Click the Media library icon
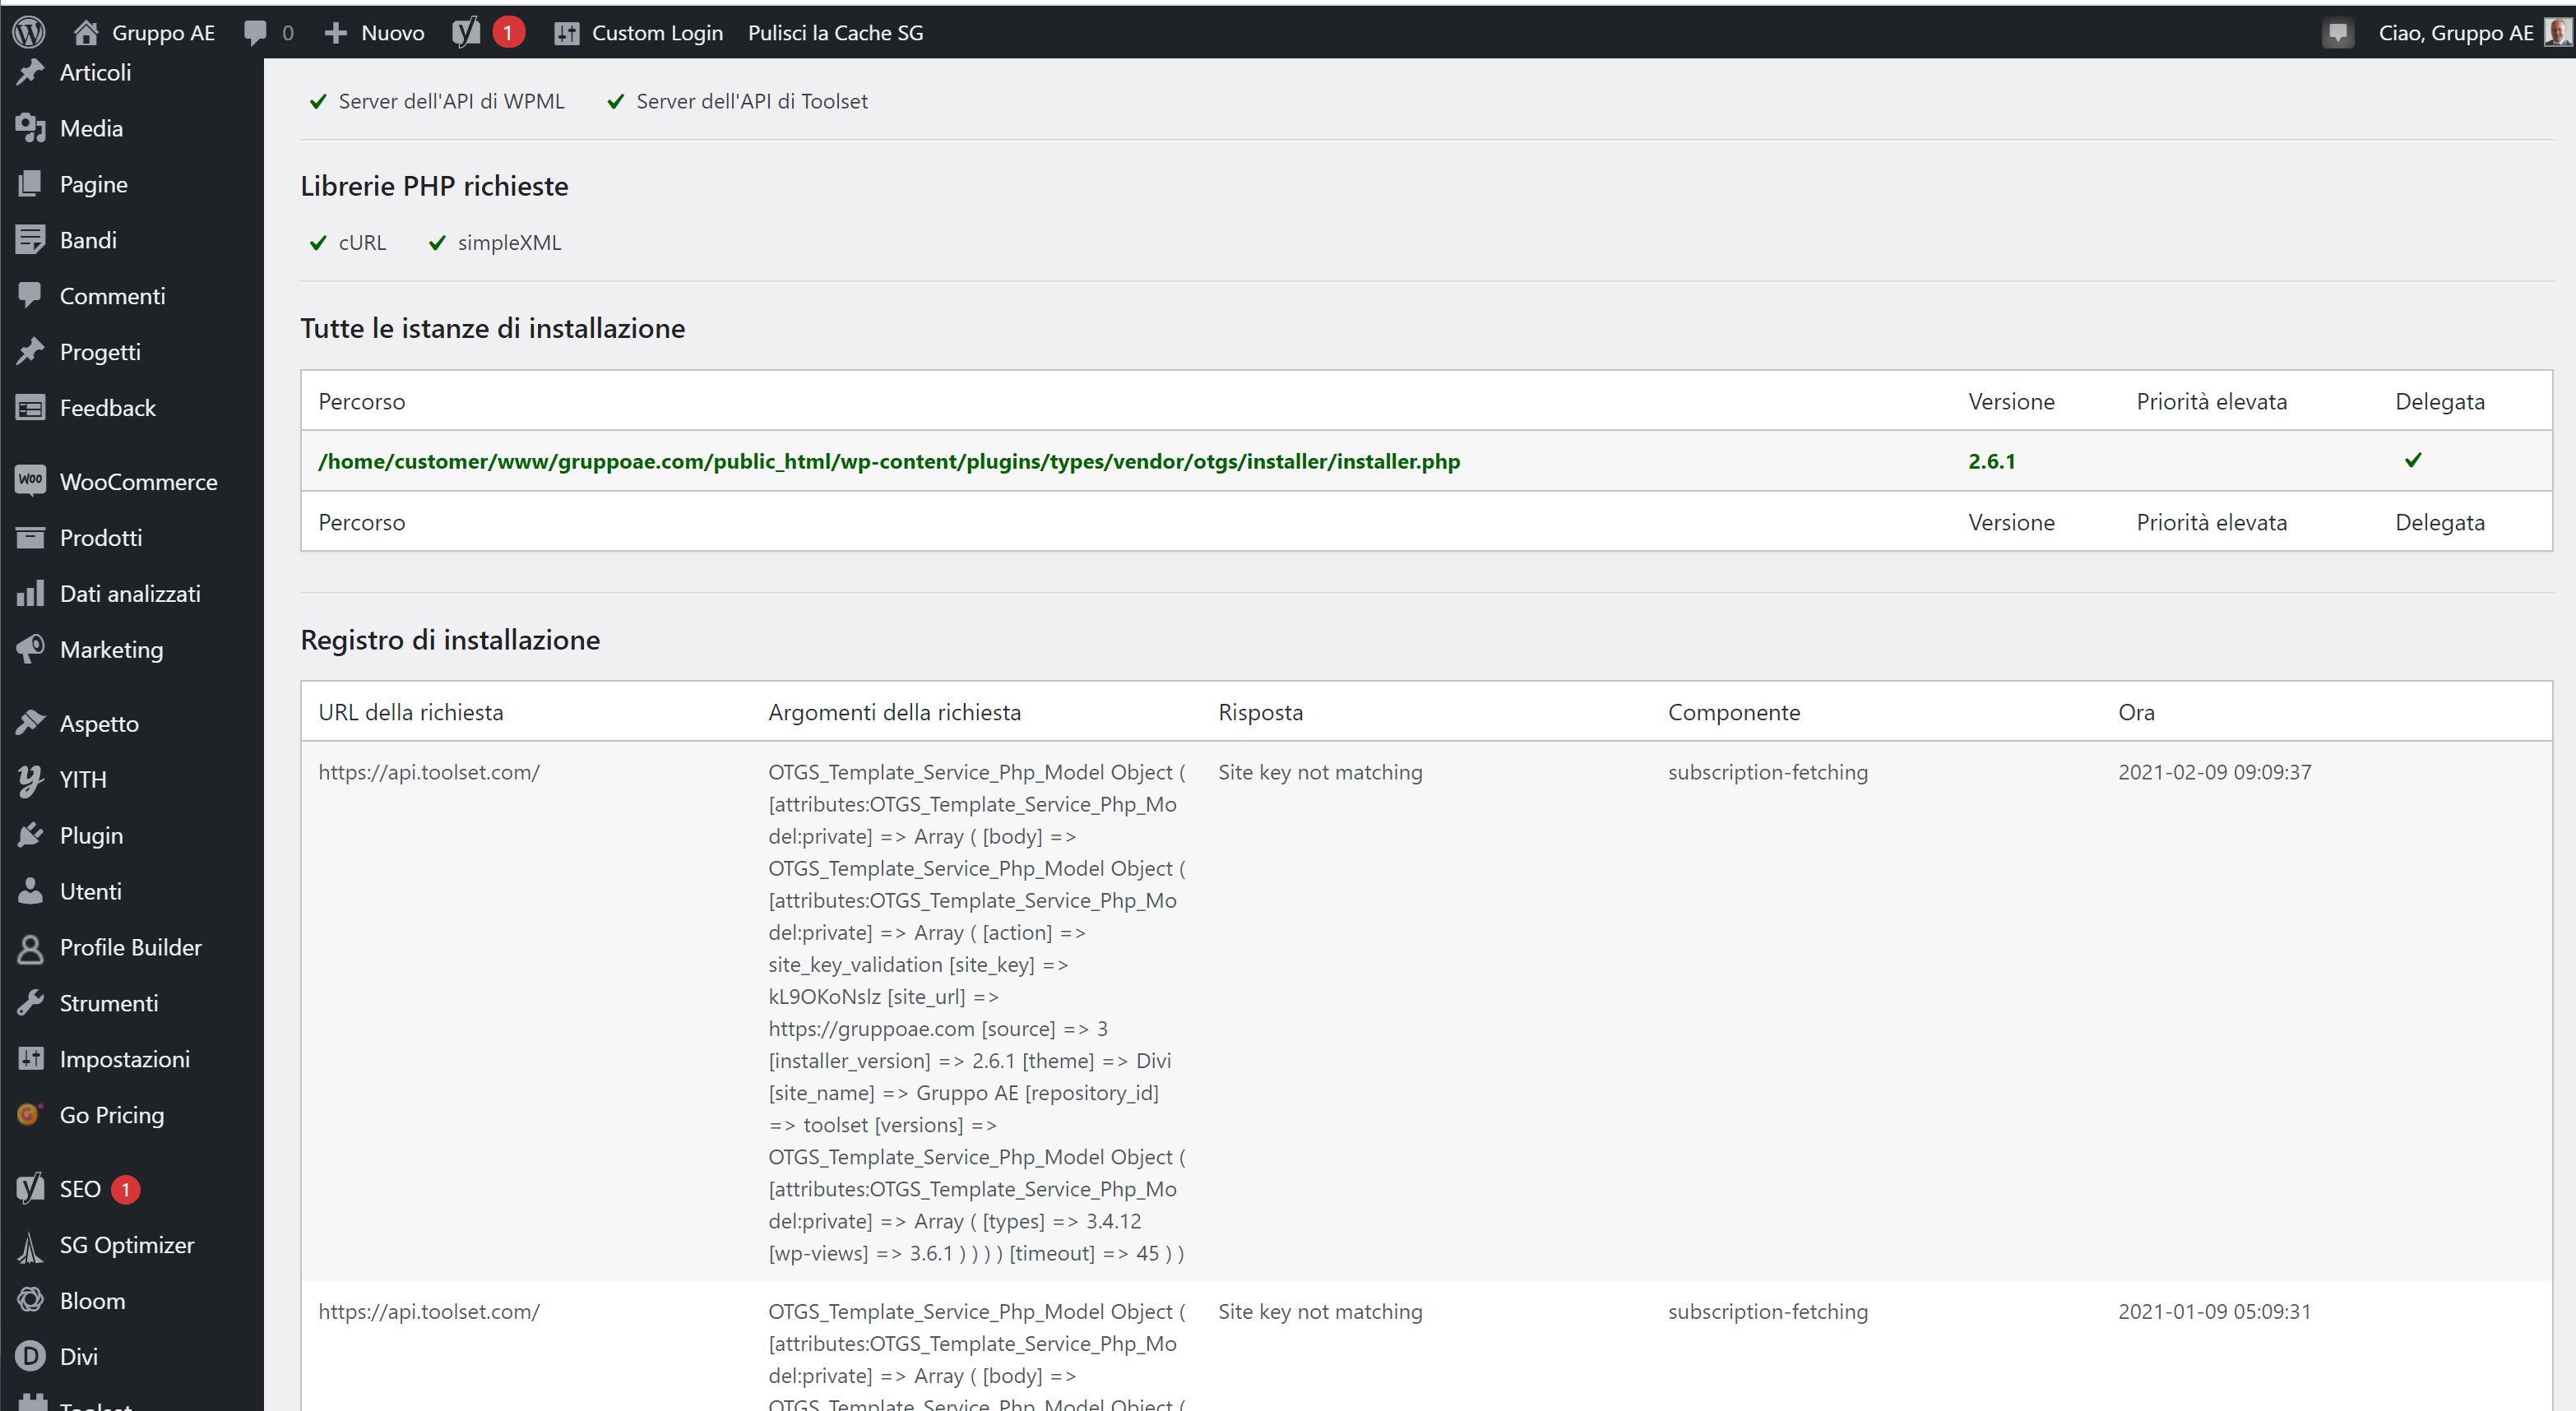Screen dimensions: 2576x1411 (x=30, y=128)
